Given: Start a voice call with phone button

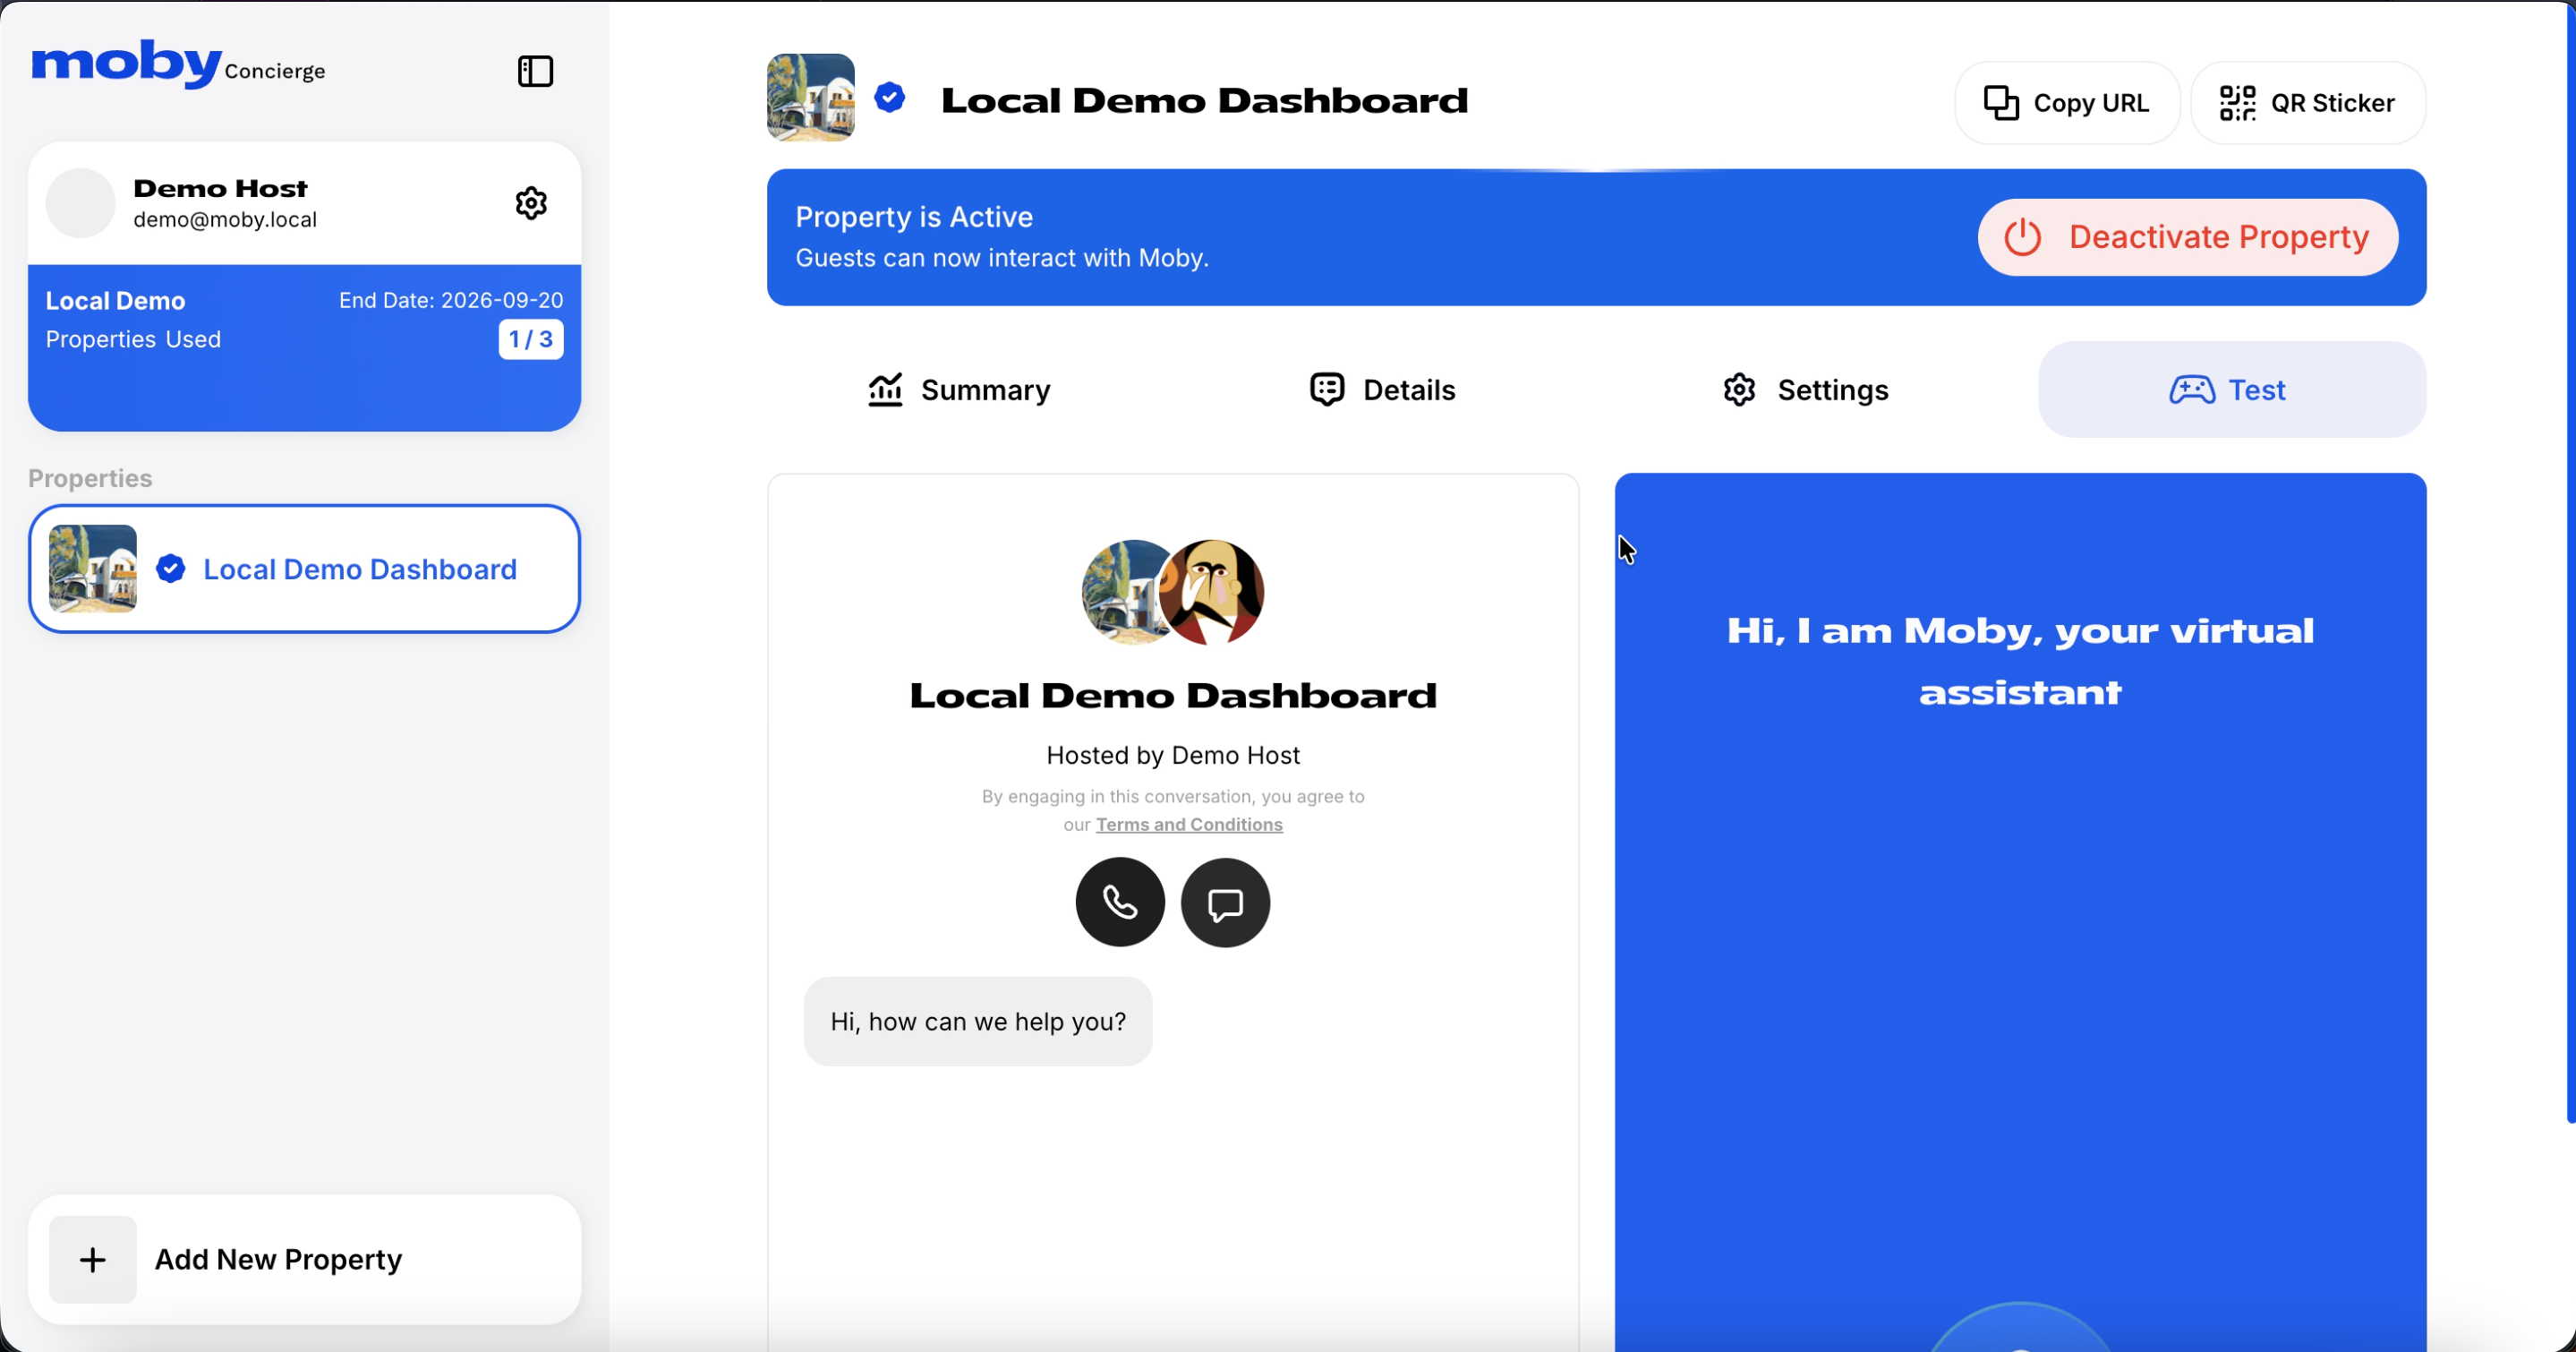Looking at the screenshot, I should pyautogui.click(x=1120, y=903).
